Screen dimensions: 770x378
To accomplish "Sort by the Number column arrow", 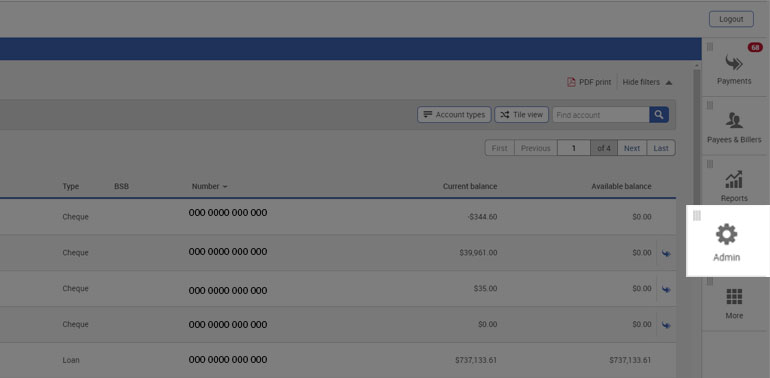I will coord(225,187).
